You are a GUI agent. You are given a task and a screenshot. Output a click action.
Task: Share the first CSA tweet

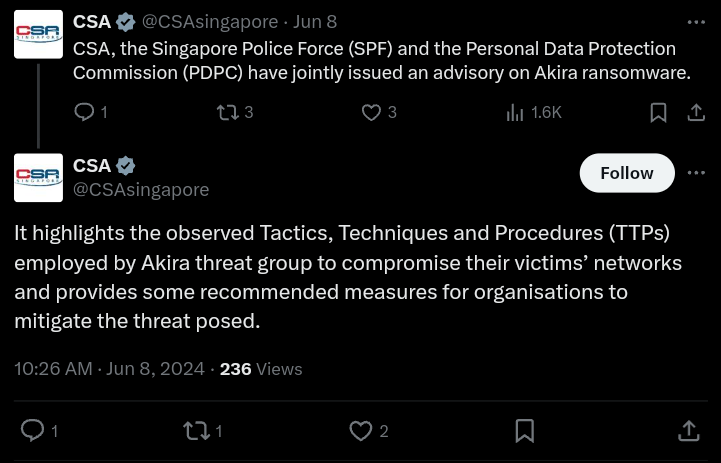(x=696, y=112)
